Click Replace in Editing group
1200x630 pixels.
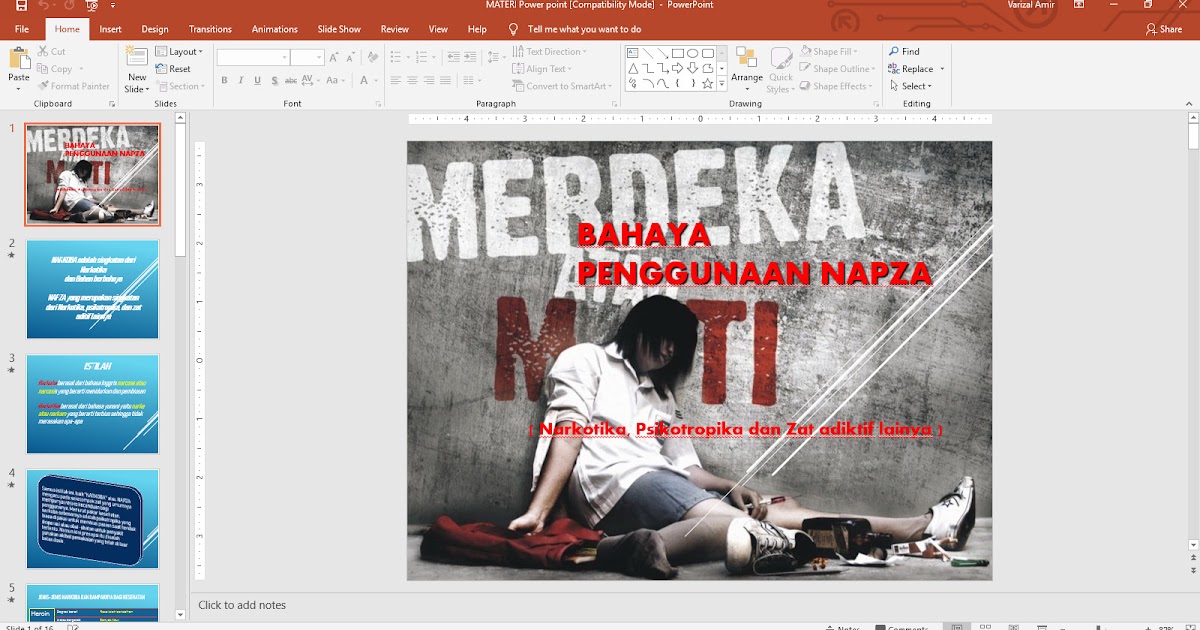coord(911,69)
